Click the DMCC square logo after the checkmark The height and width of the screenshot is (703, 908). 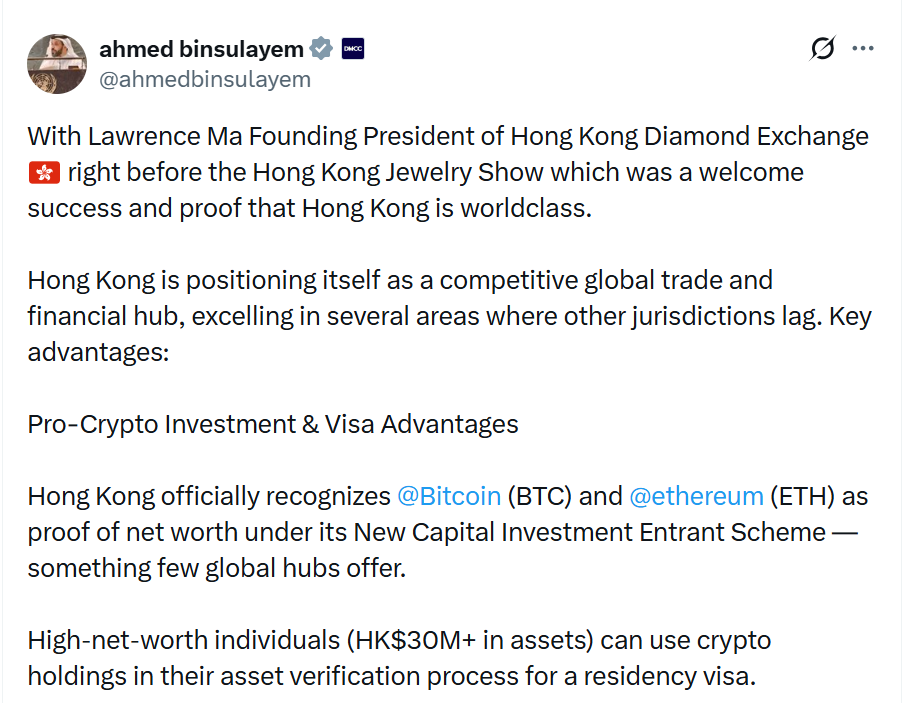[x=351, y=47]
